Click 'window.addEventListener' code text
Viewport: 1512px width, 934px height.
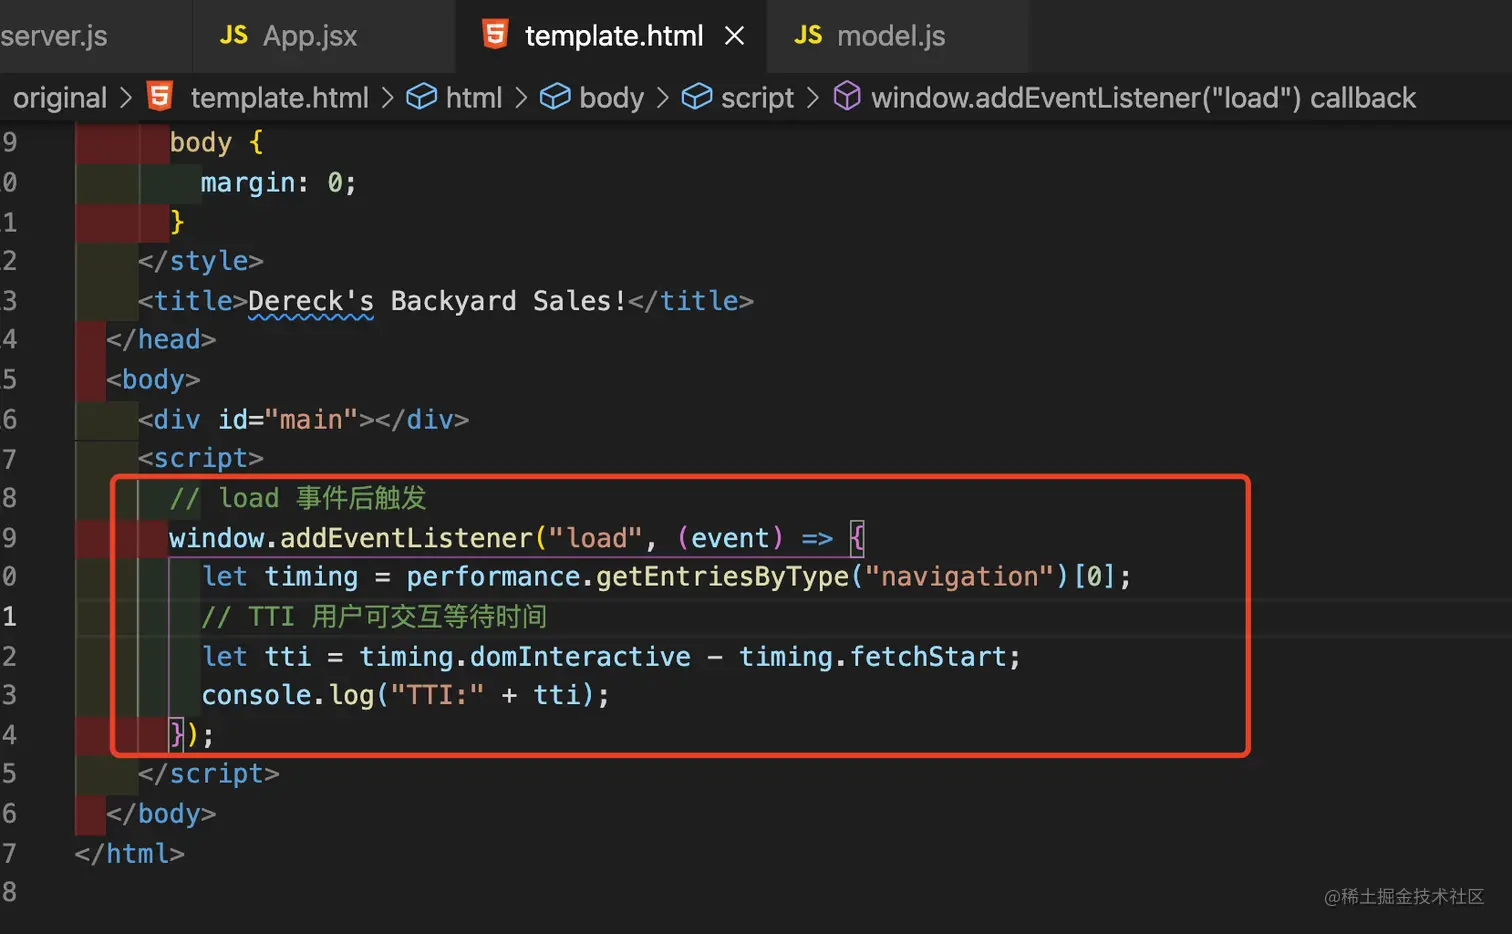351,538
